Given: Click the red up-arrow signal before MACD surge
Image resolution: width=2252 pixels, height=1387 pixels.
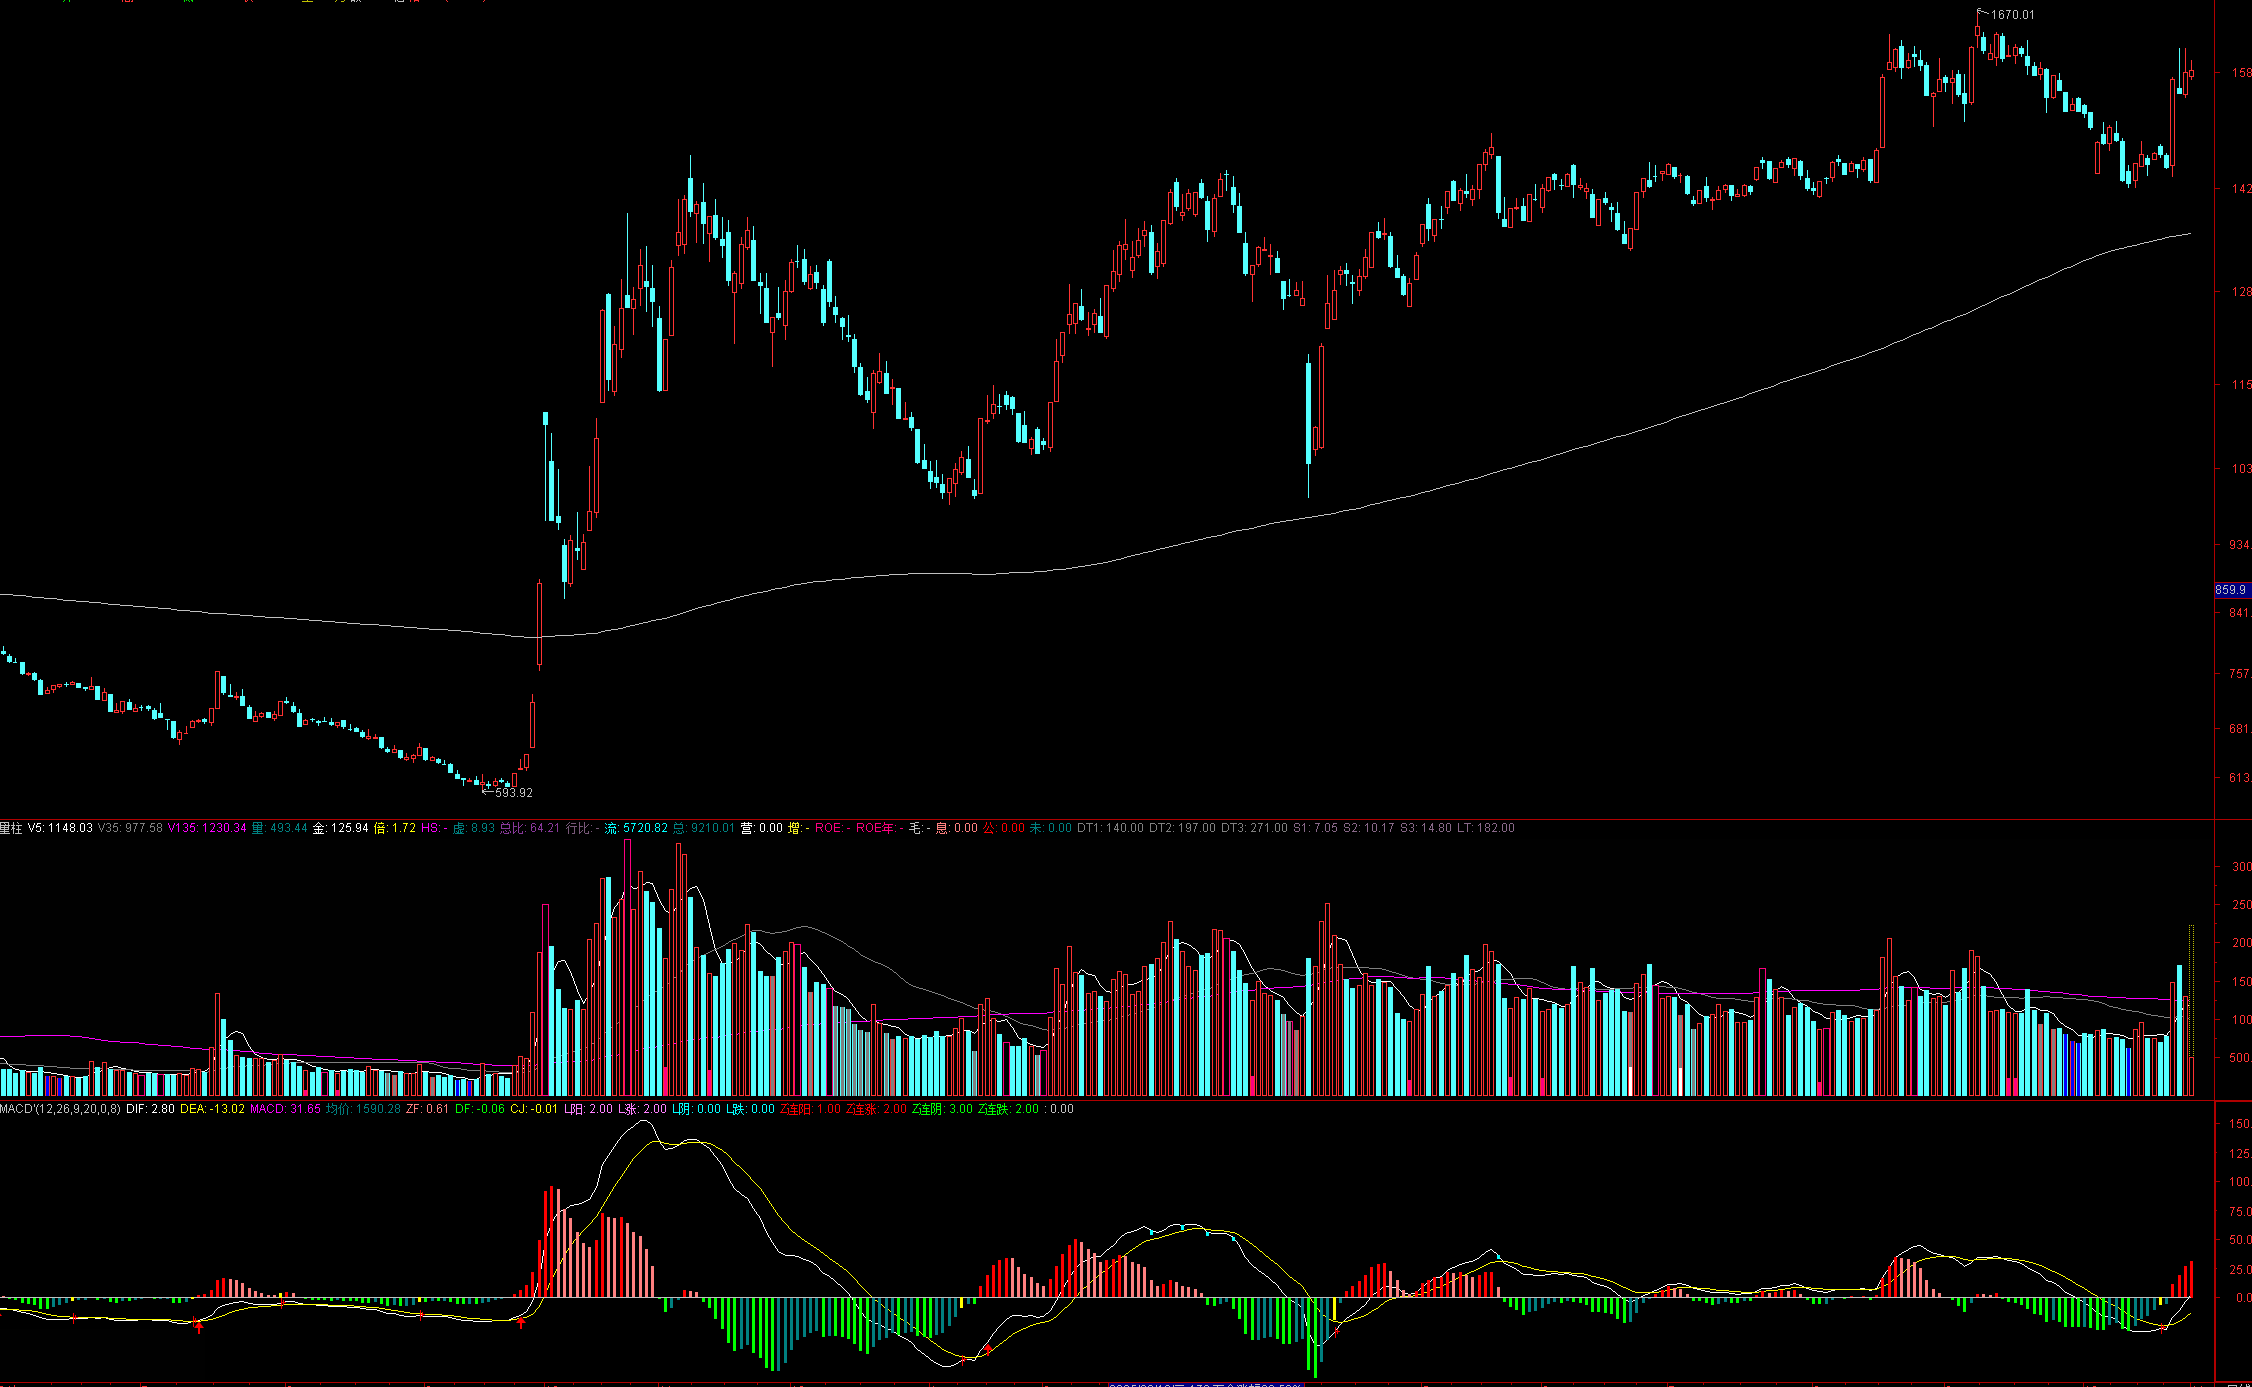Looking at the screenshot, I should pyautogui.click(x=520, y=1323).
